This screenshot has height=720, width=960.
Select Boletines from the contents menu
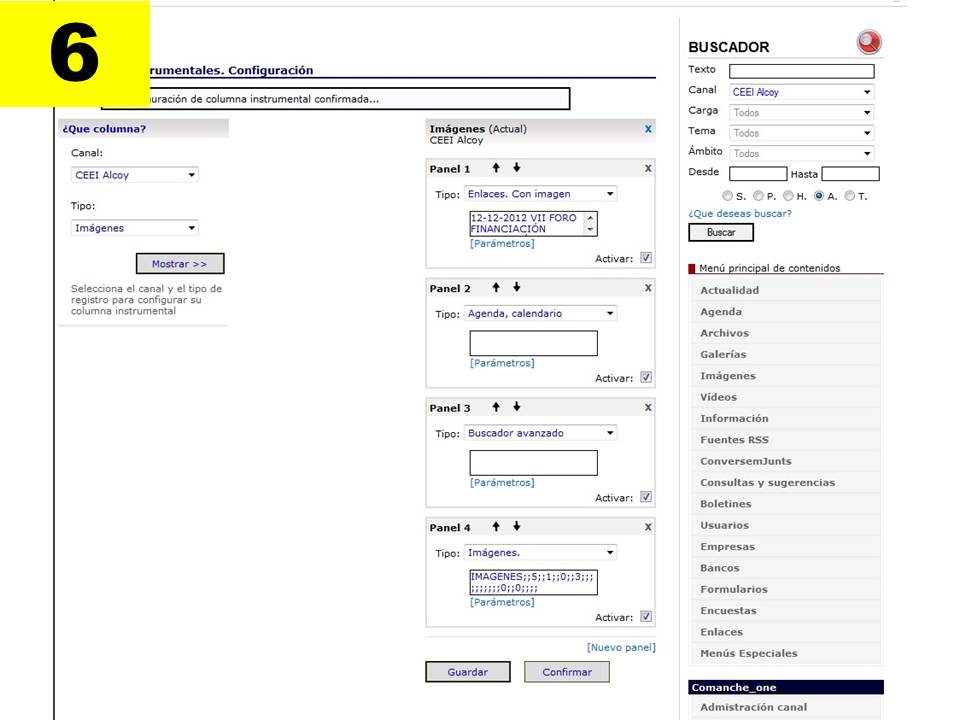click(x=725, y=504)
